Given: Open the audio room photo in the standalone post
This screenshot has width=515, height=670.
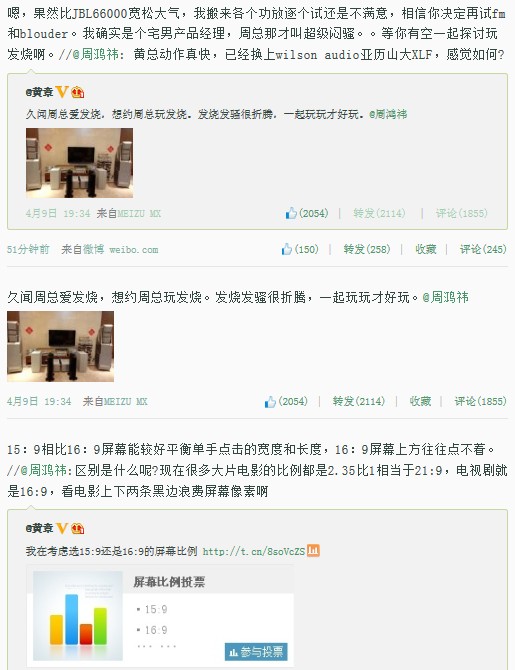Looking at the screenshot, I should point(60,346).
